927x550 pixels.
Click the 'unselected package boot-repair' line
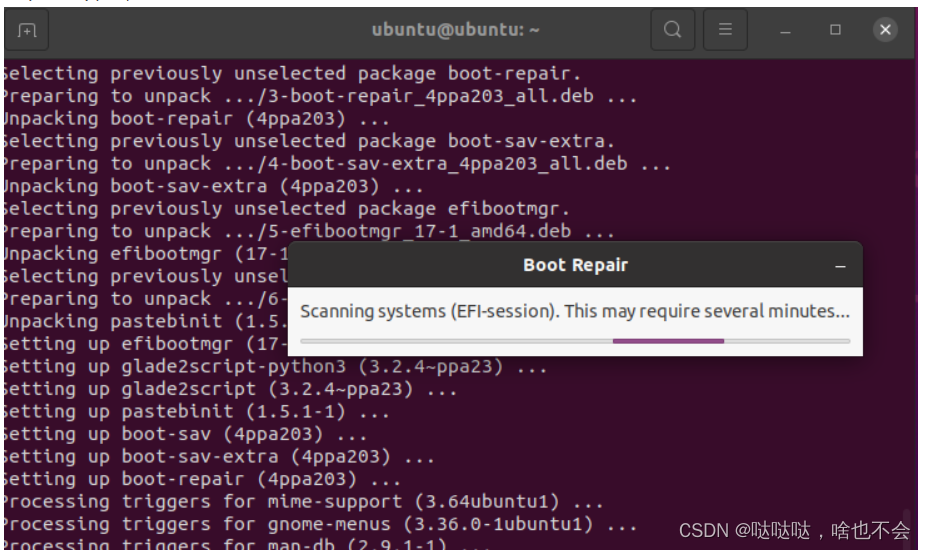pyautogui.click(x=291, y=74)
